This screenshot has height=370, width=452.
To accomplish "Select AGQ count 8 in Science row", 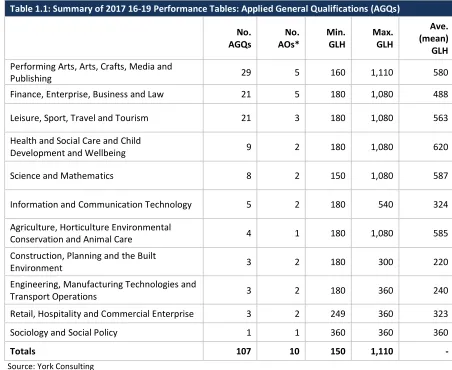I will pos(249,176).
